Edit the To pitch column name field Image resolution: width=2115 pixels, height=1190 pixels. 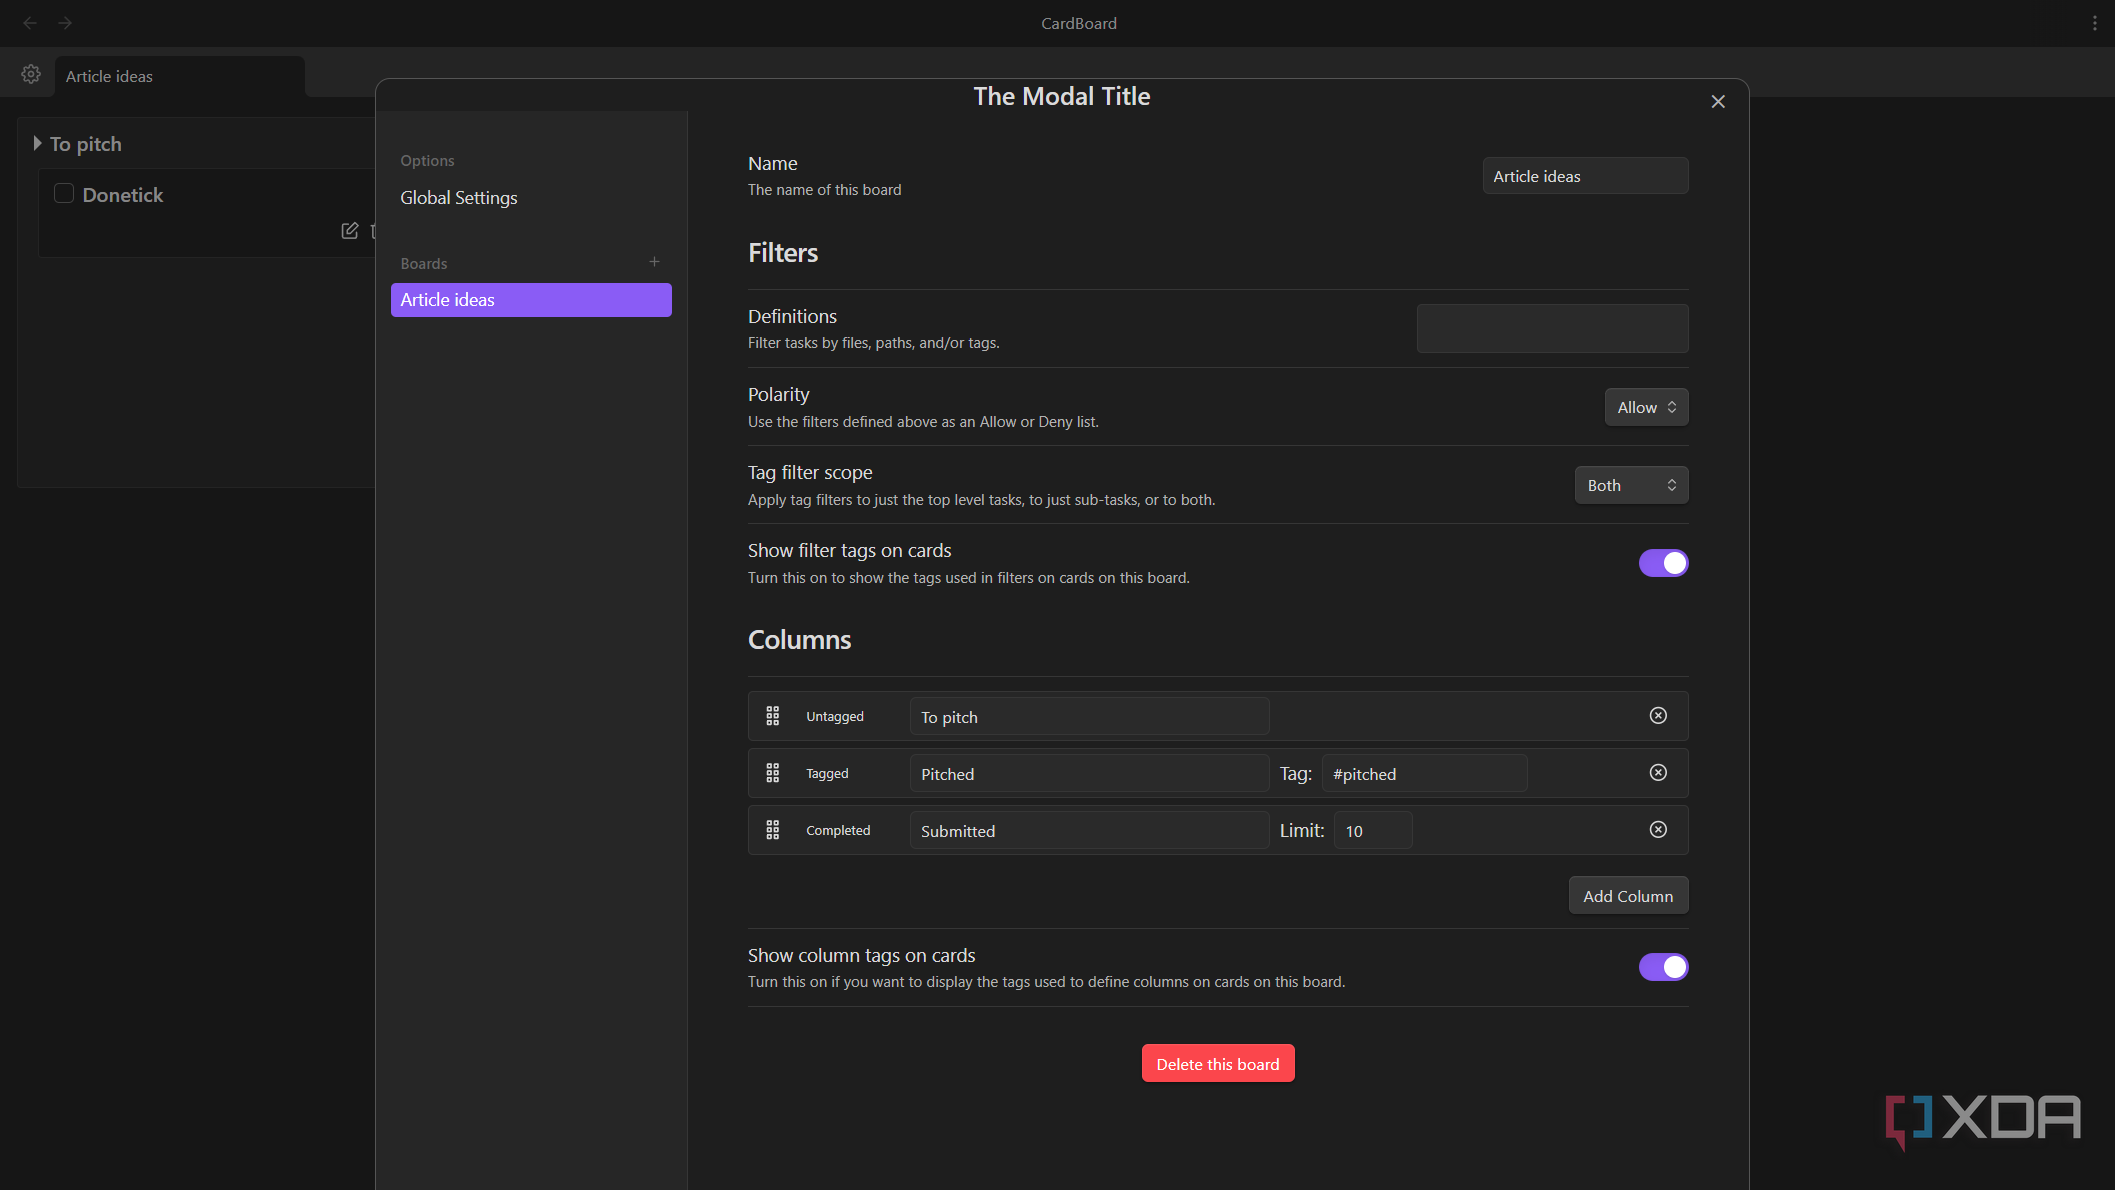point(1089,717)
